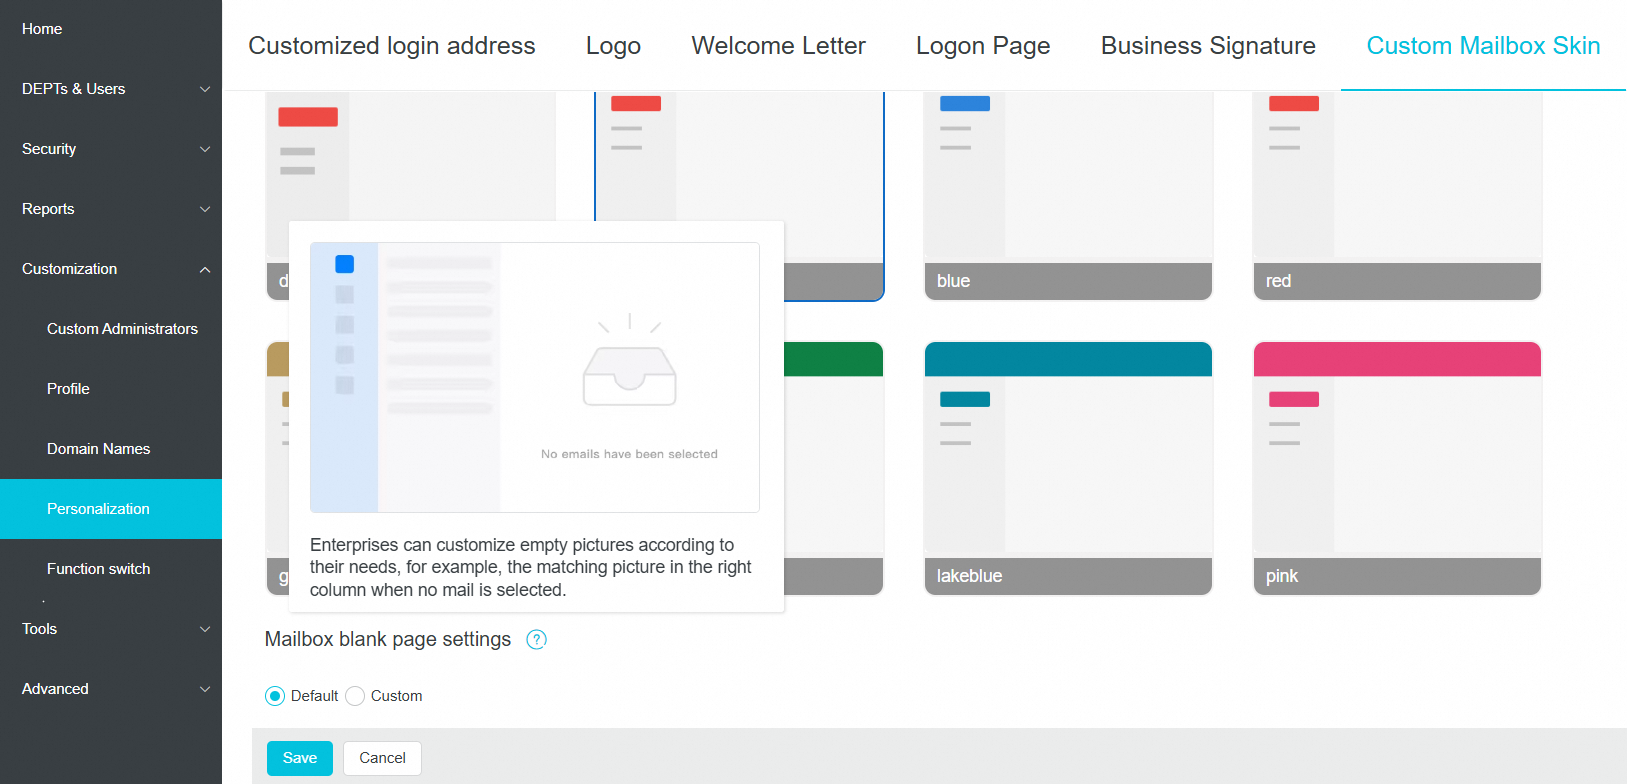
Task: Choose the red mailbox skin
Action: 1397,196
